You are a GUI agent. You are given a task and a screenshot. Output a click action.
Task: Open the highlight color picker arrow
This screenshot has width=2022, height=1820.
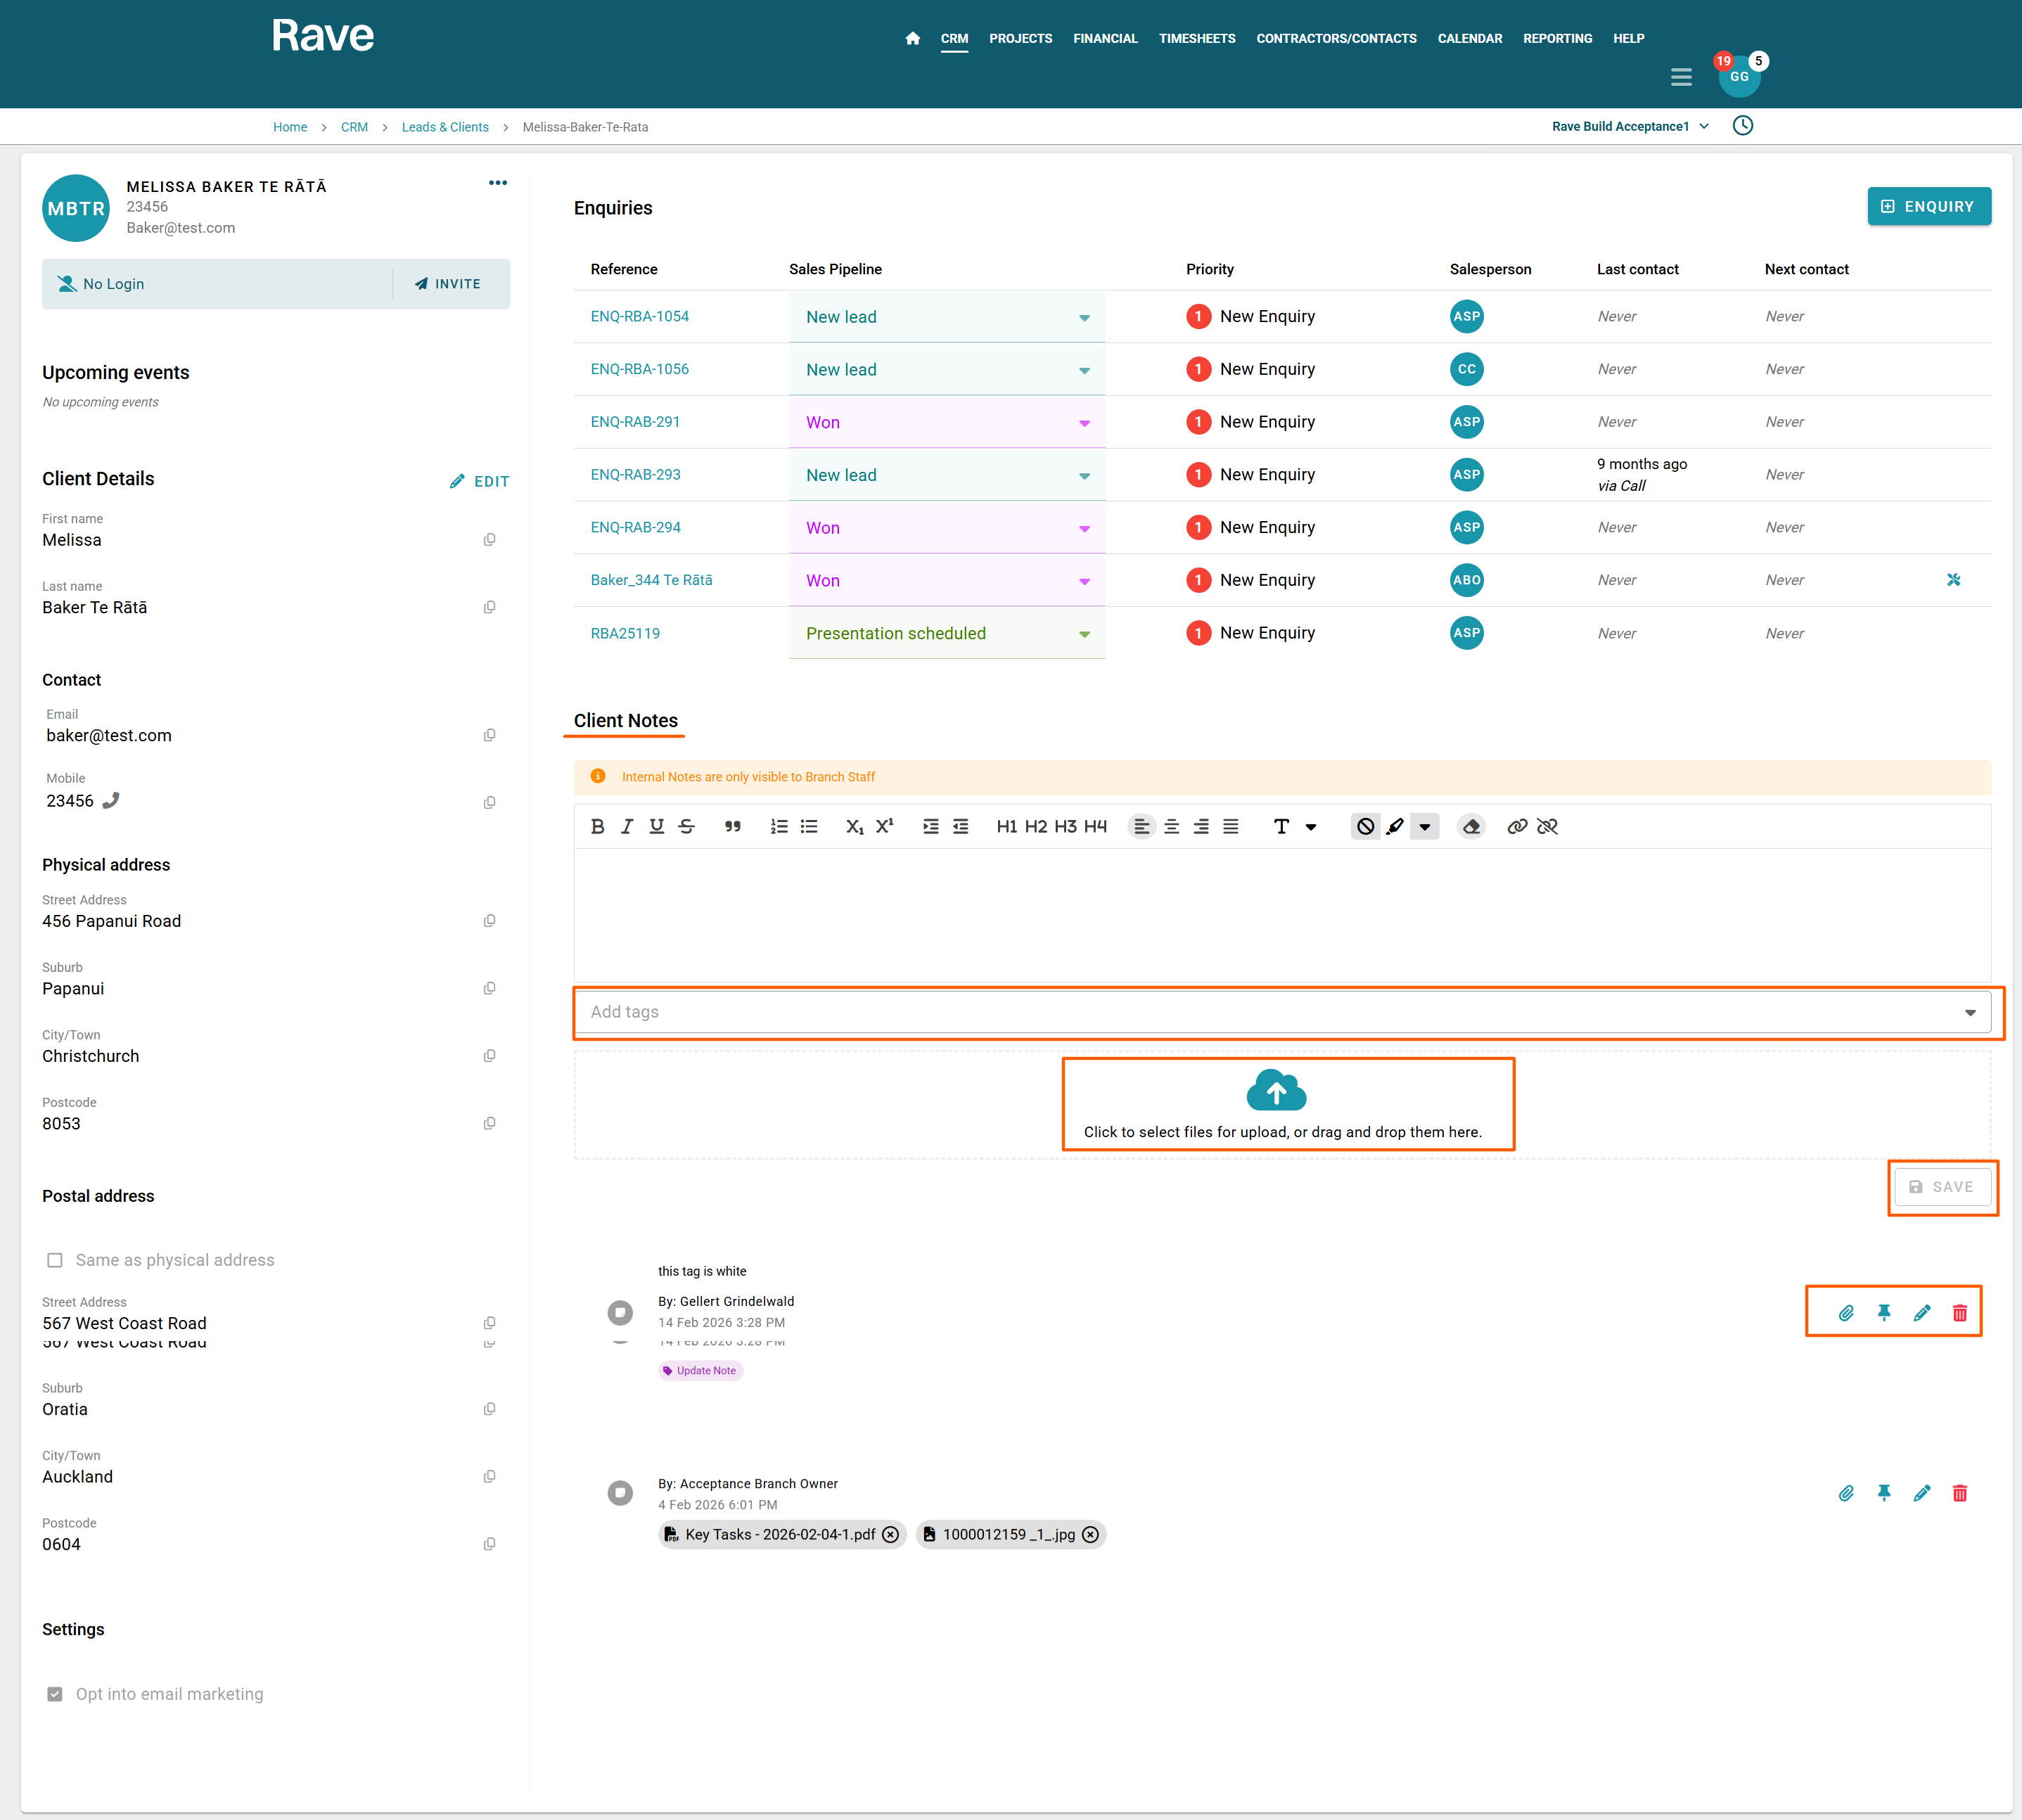pos(1424,826)
